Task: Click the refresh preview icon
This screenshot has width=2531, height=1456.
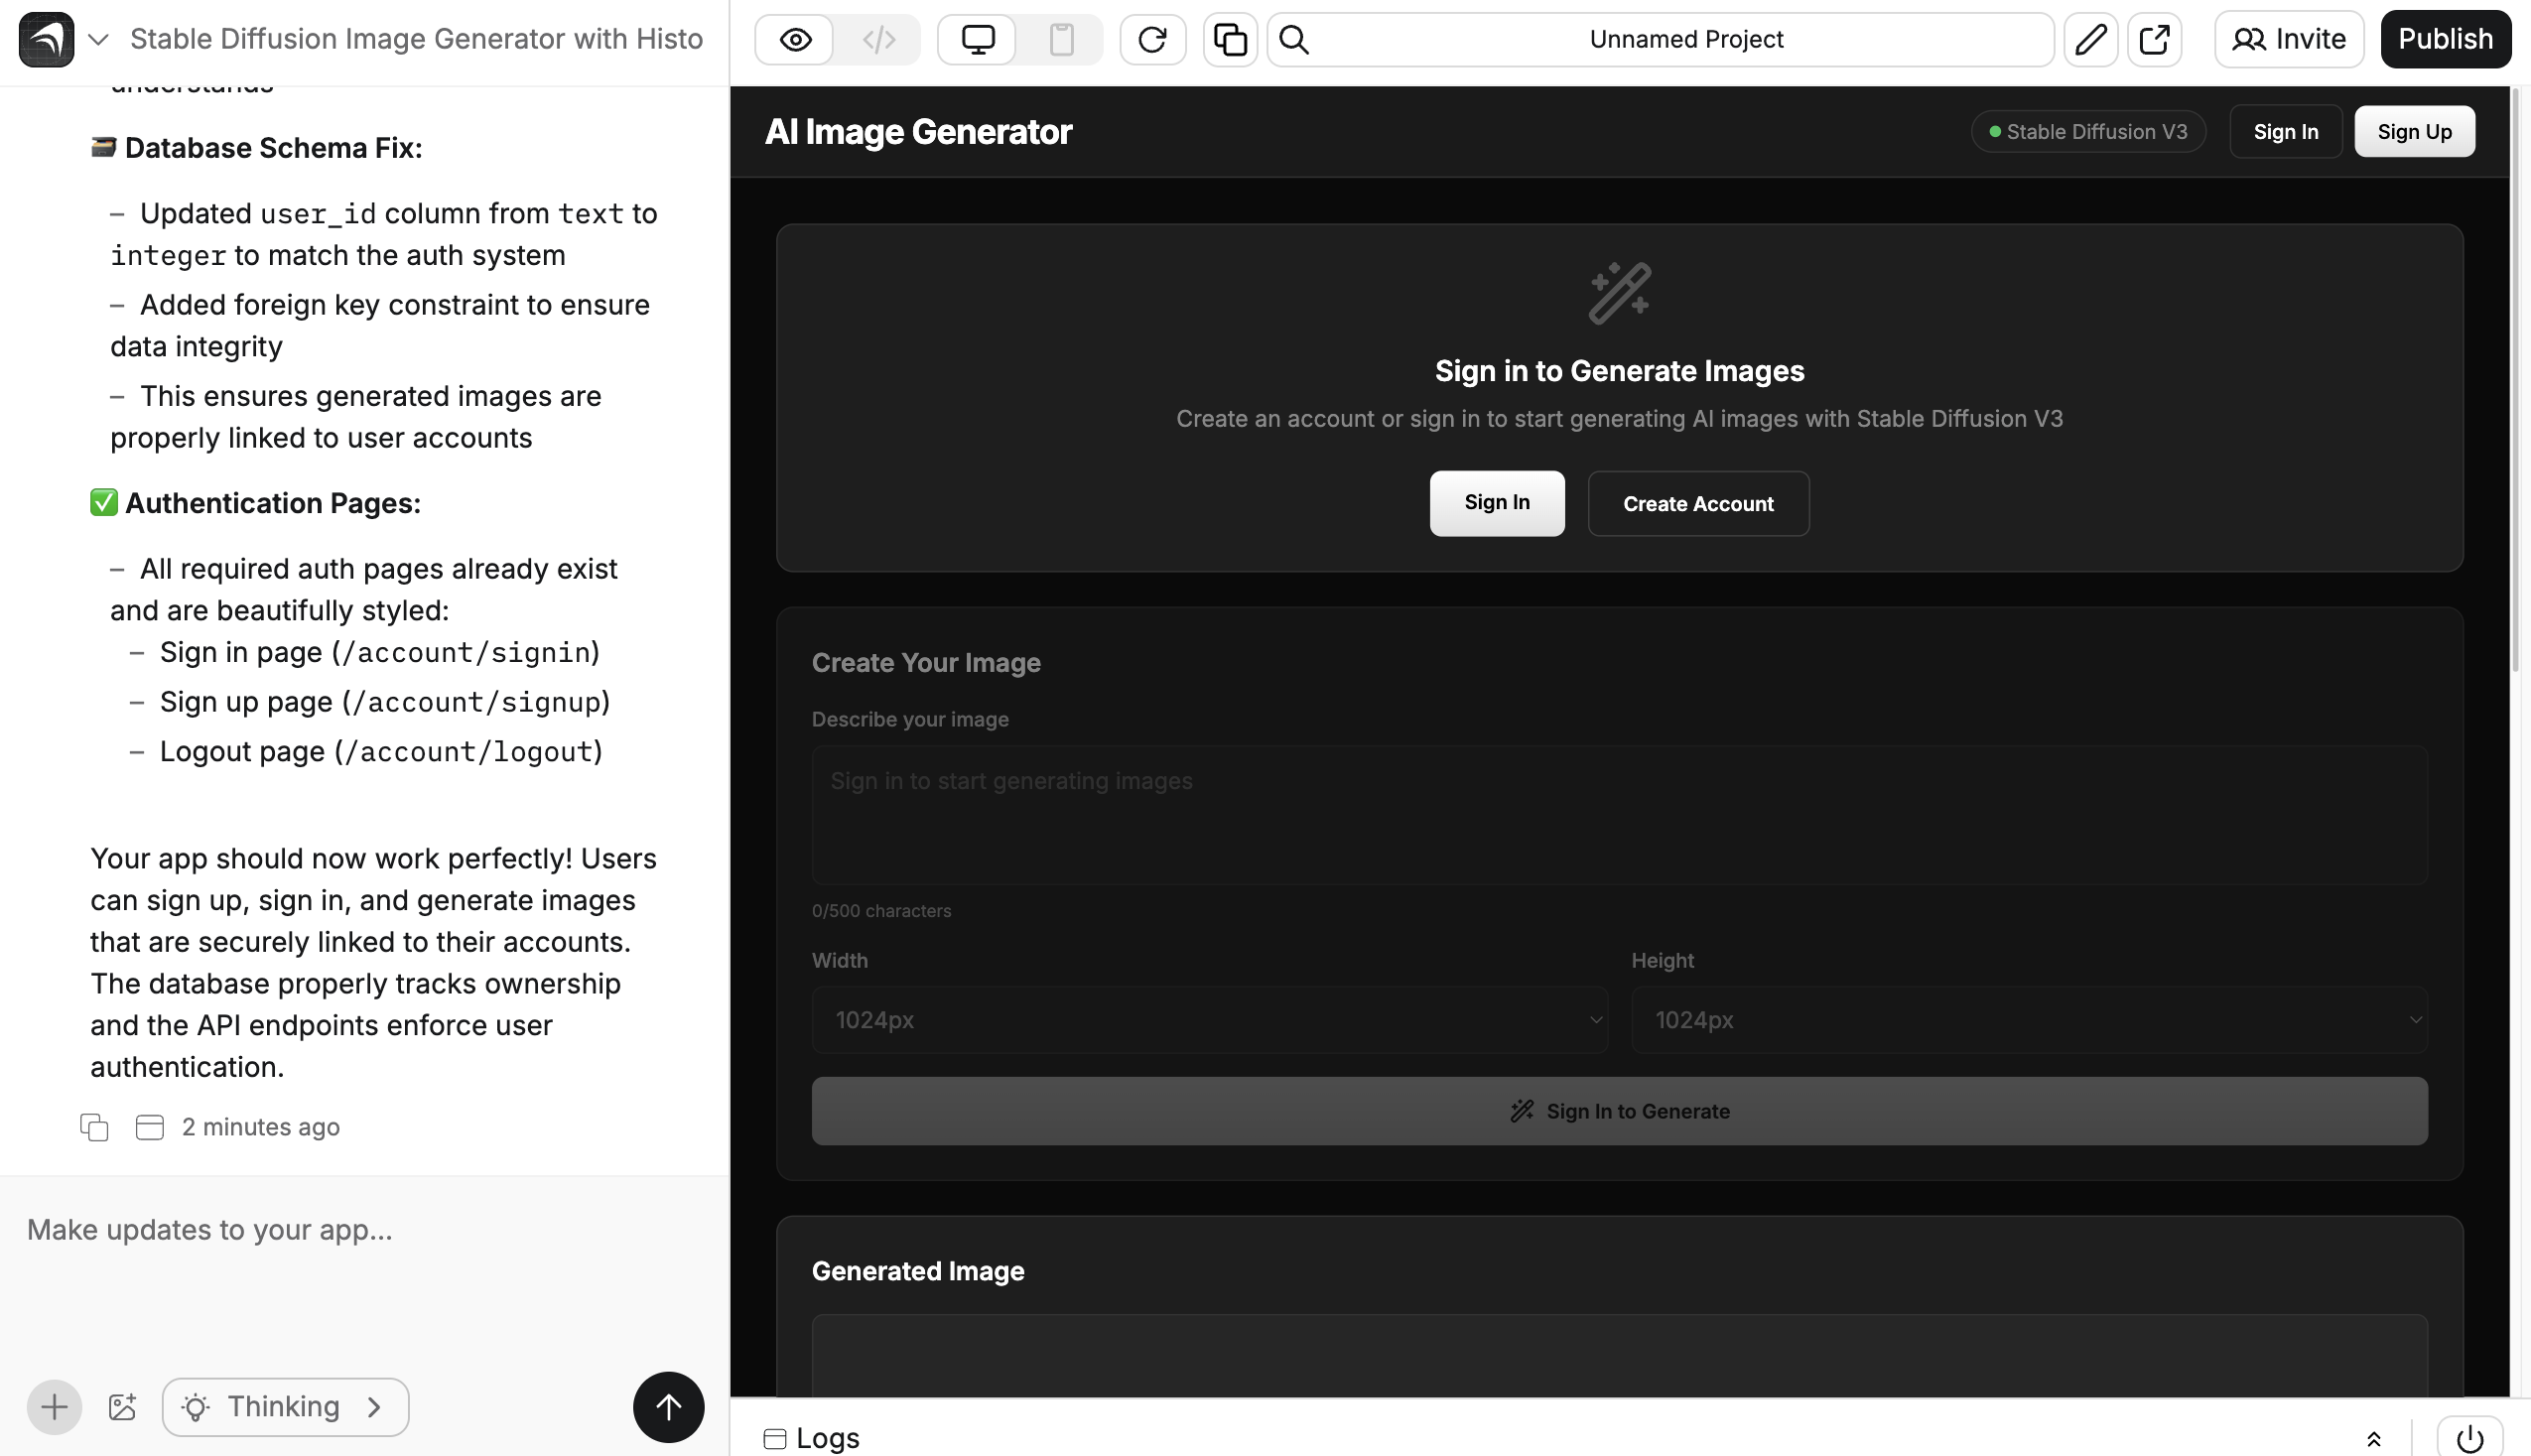Action: click(x=1152, y=39)
